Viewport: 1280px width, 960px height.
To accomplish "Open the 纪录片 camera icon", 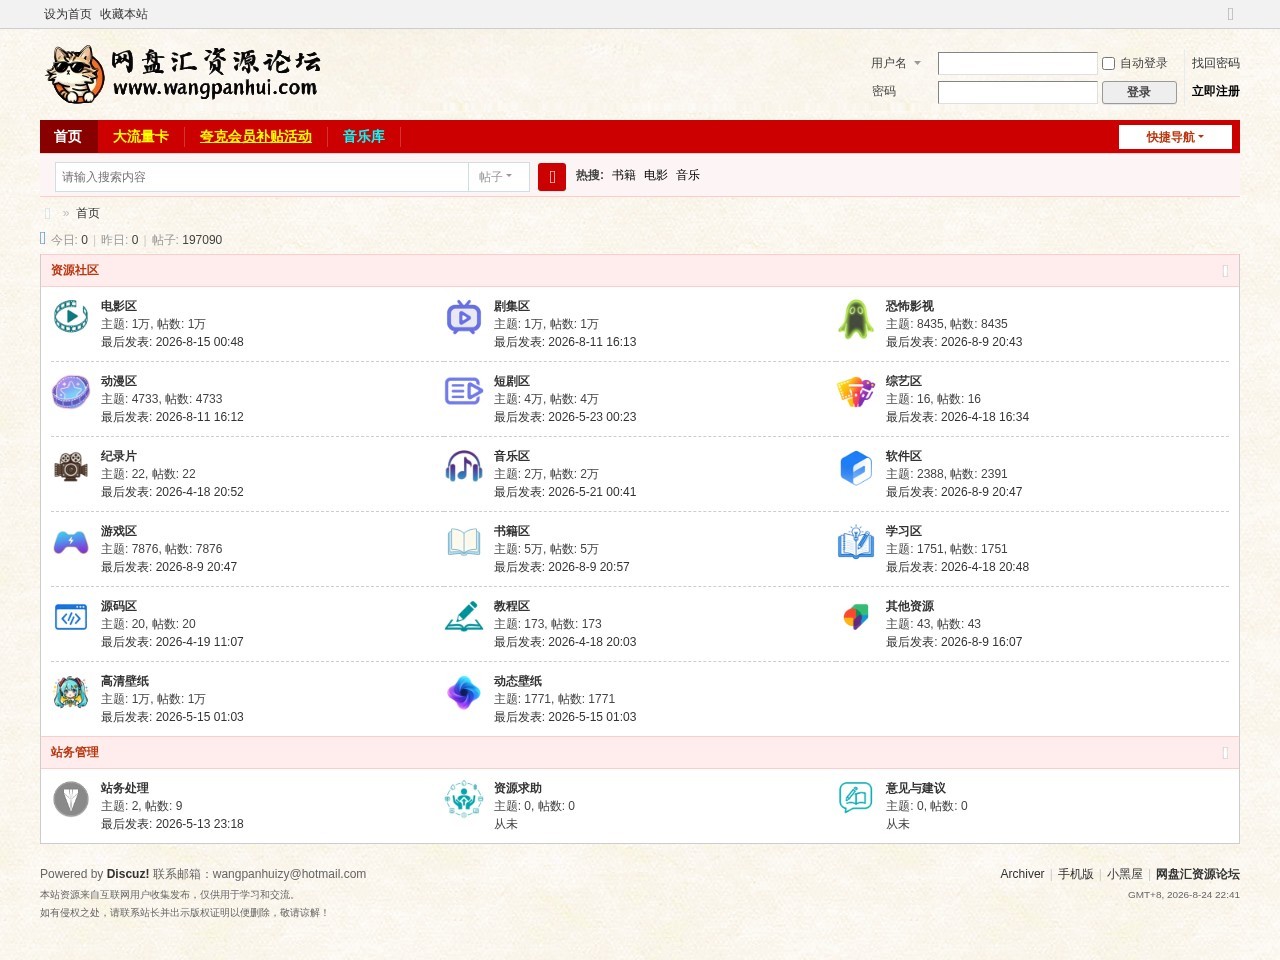I will click(x=71, y=467).
